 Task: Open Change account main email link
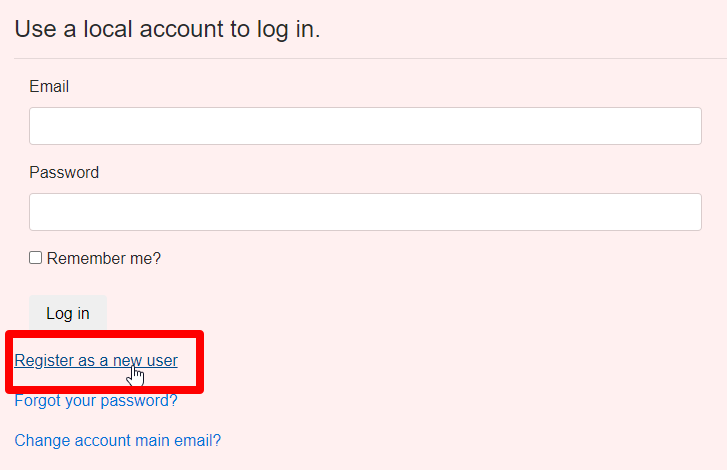point(118,440)
